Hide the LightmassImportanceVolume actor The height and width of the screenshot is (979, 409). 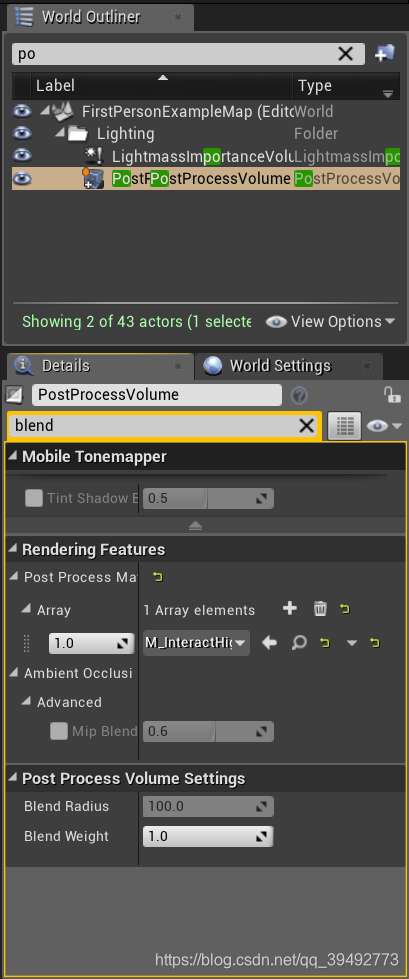point(22,155)
